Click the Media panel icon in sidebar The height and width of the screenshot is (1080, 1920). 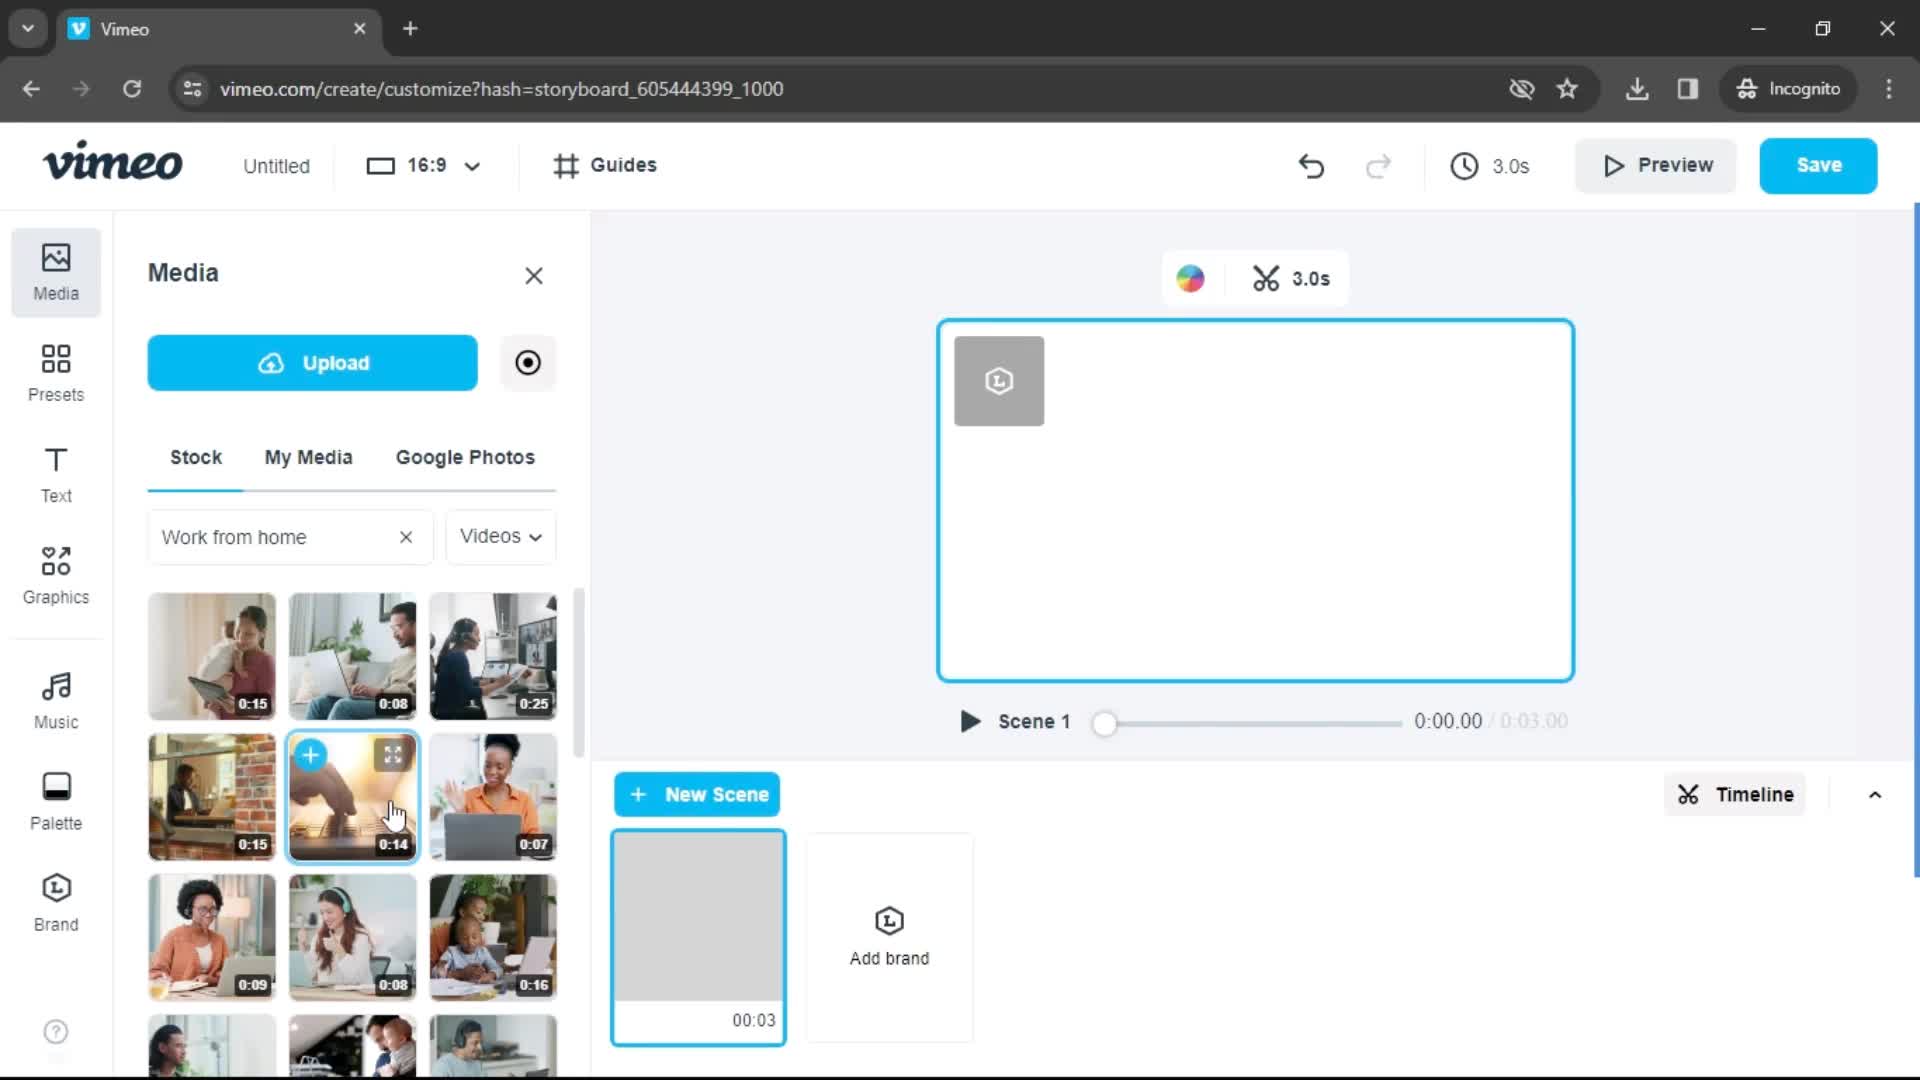pyautogui.click(x=55, y=270)
